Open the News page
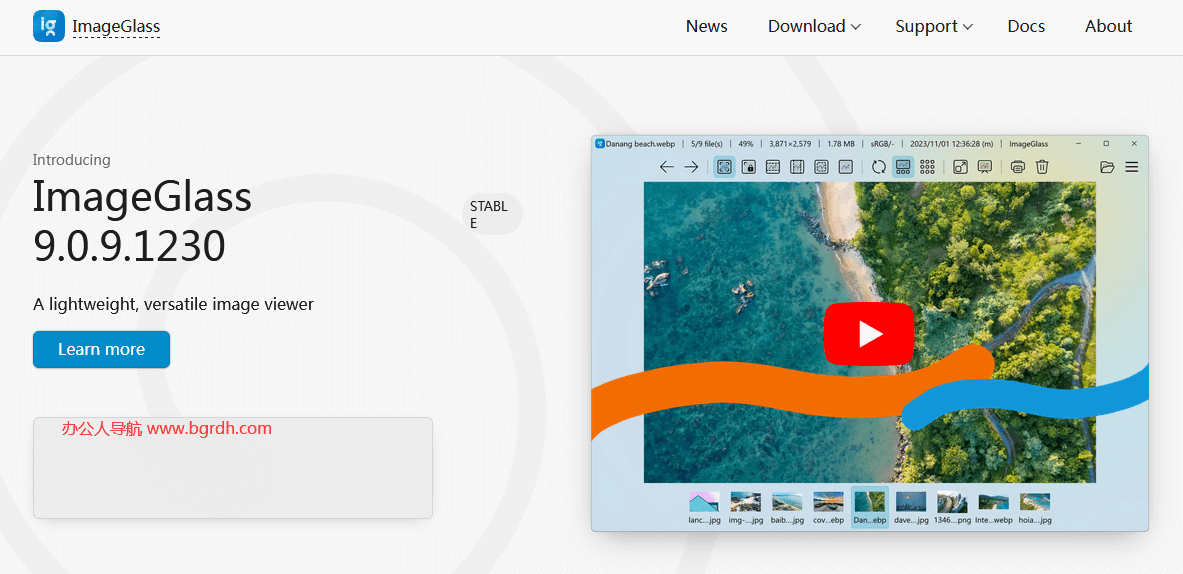 coord(706,27)
